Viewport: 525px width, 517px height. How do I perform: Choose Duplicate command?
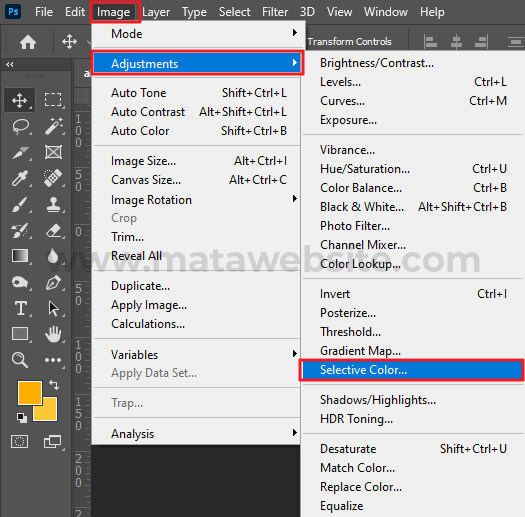[197, 286]
